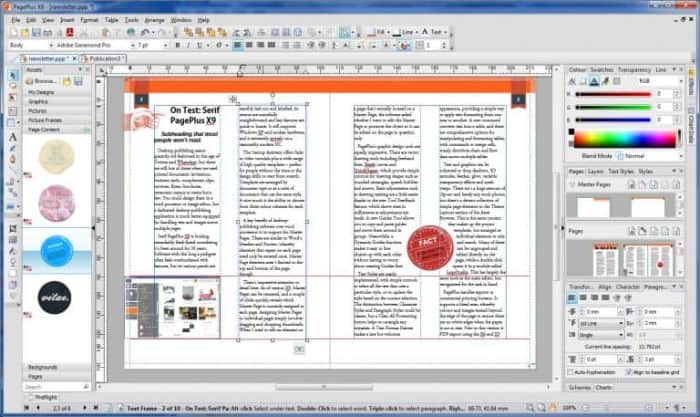
Task: Open the Format menu
Action: (89, 20)
